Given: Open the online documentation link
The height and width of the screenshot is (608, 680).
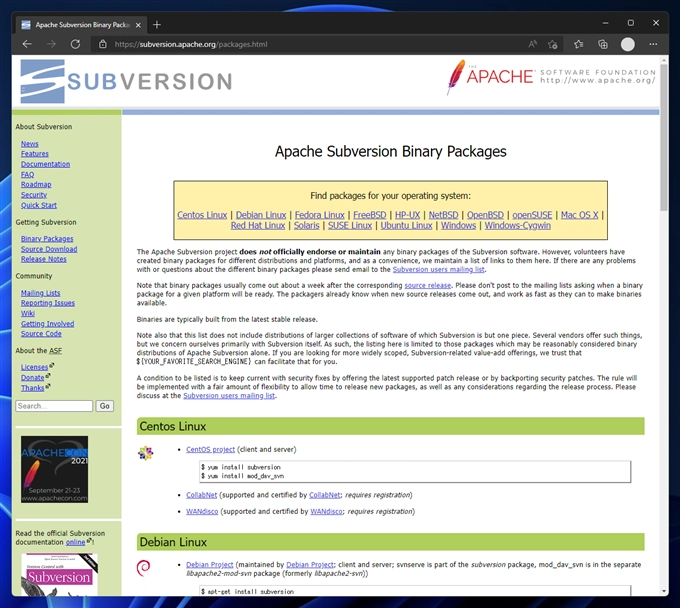Looking at the screenshot, I should (x=75, y=543).
